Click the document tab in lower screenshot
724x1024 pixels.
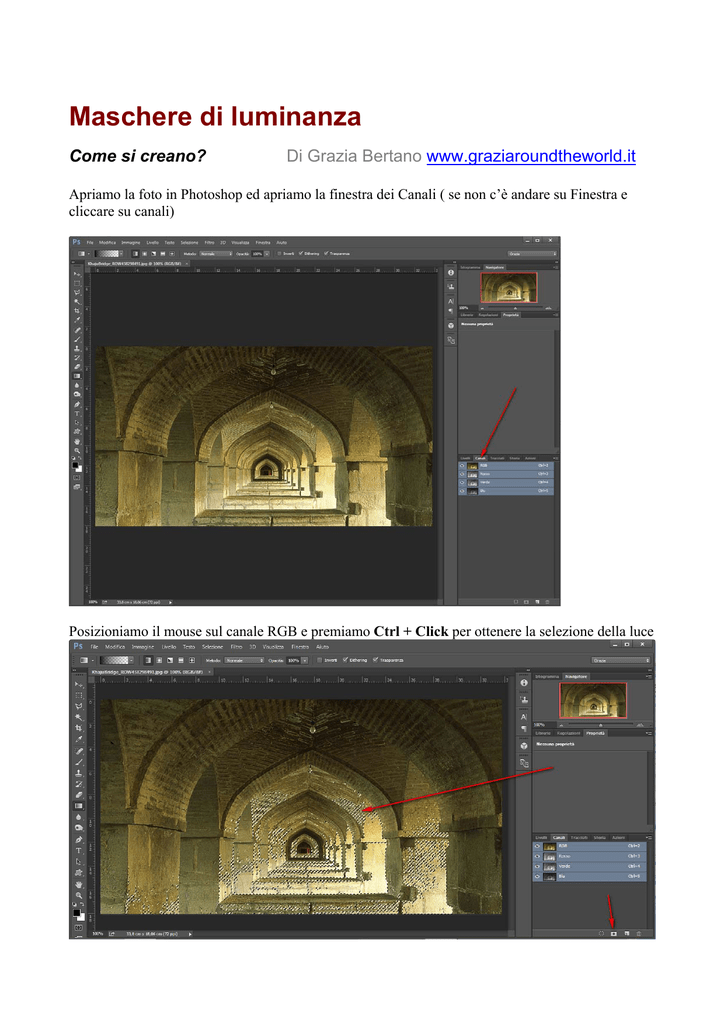point(151,672)
